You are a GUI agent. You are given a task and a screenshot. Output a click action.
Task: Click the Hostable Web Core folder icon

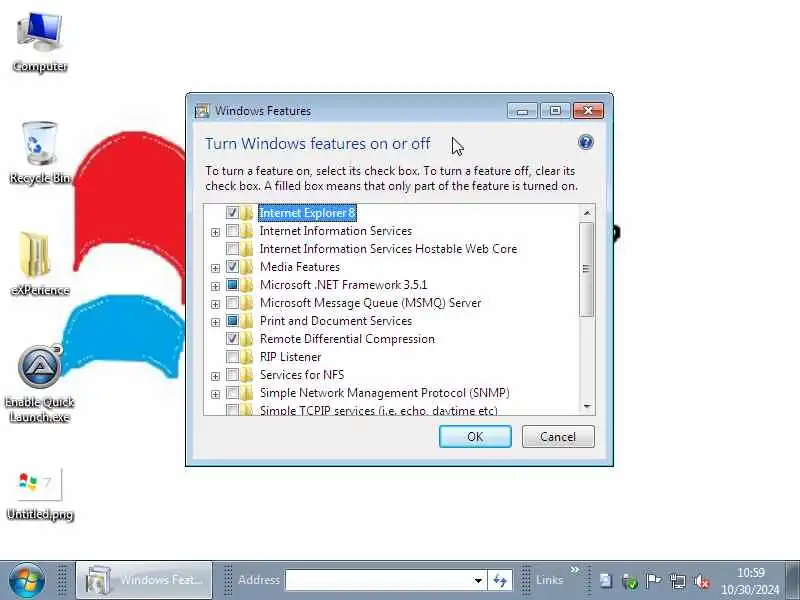coord(247,249)
